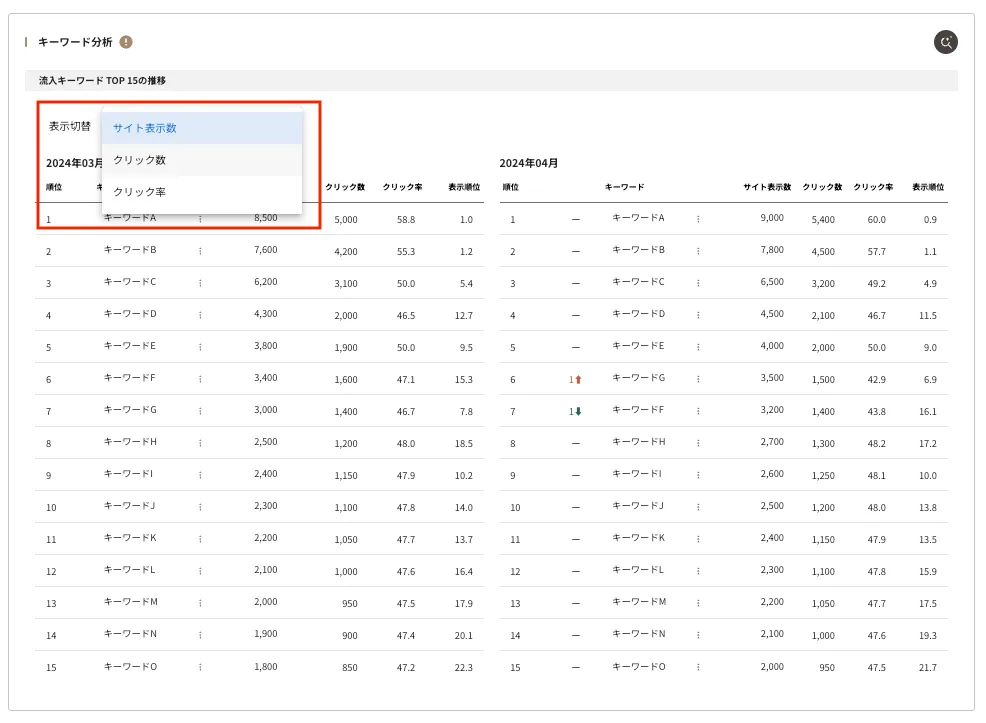The height and width of the screenshot is (723, 986).
Task: Open the kebab menu for March キーワードC
Action: 200,283
